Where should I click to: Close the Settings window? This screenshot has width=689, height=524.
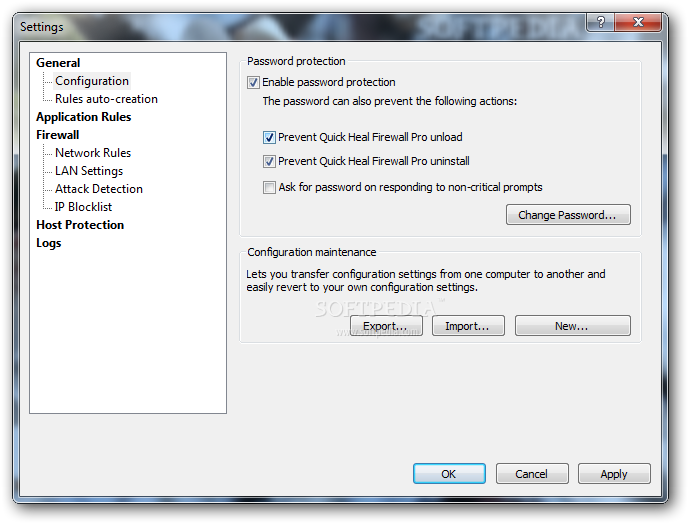point(638,22)
